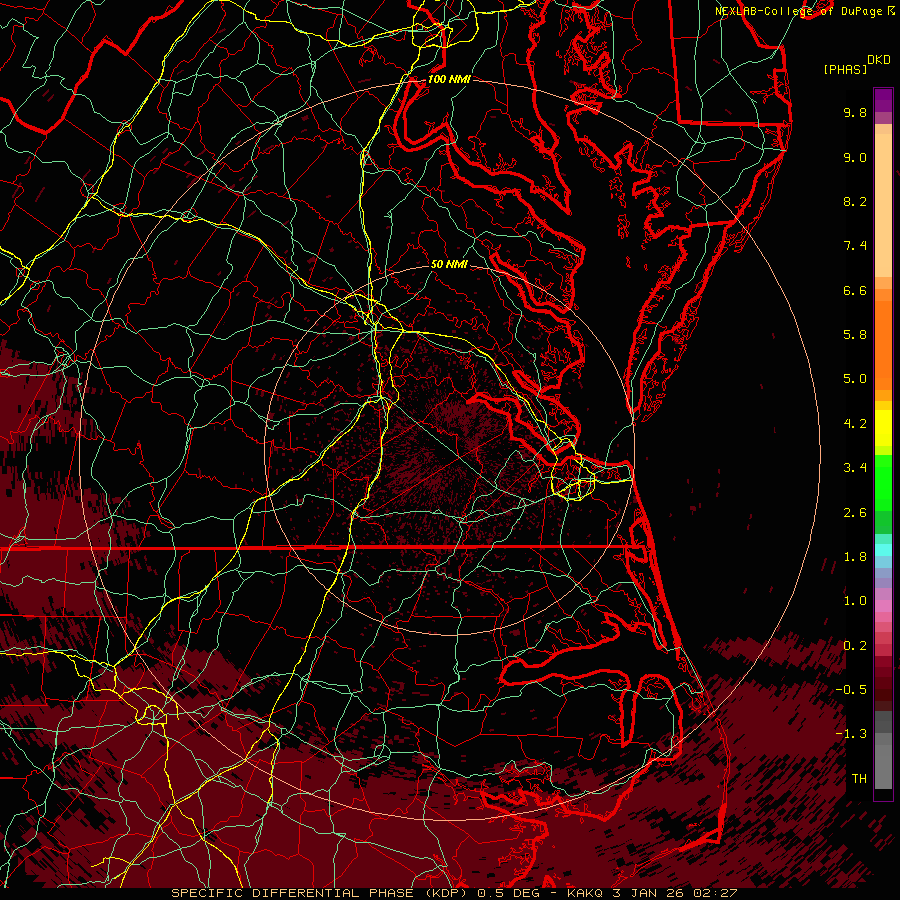Click the -0.5 scale value
Viewport: 900px width, 900px height.
851,690
